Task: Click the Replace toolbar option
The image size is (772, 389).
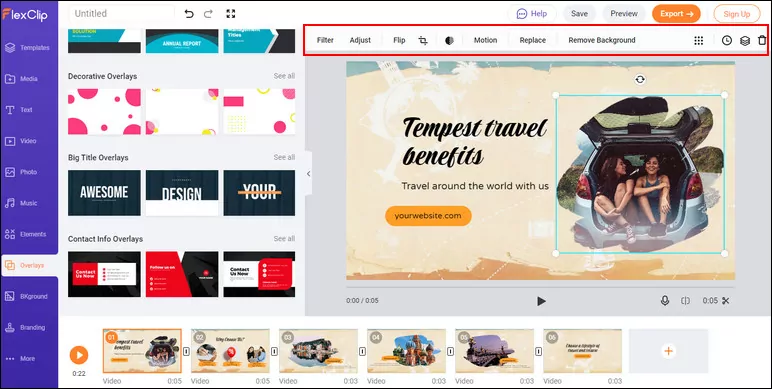Action: click(533, 40)
